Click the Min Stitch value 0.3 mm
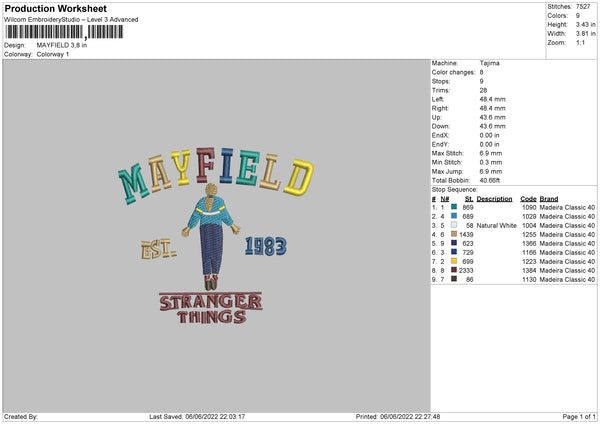The height and width of the screenshot is (424, 600). click(x=491, y=162)
